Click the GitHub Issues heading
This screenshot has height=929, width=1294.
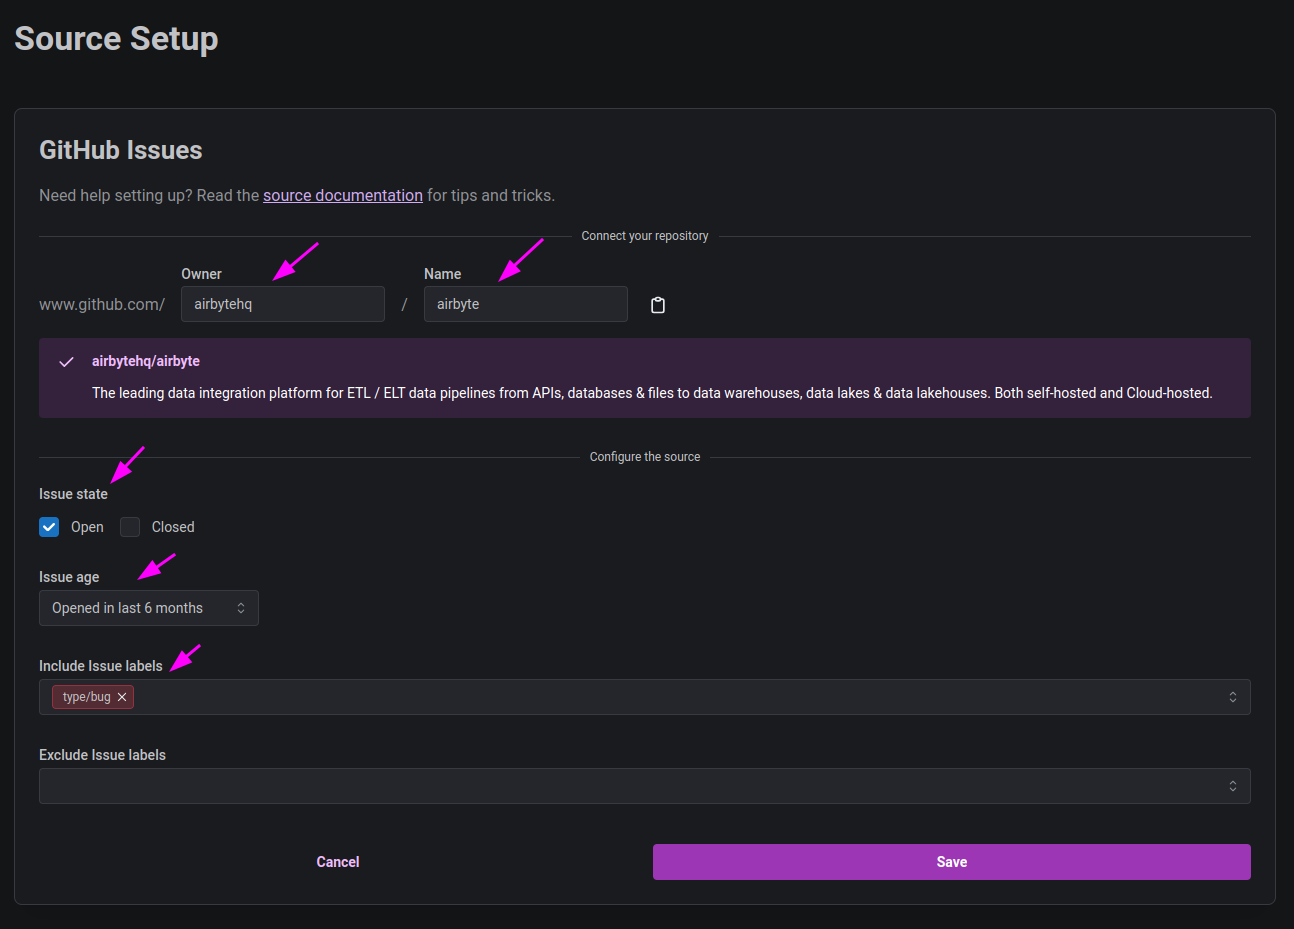click(121, 150)
